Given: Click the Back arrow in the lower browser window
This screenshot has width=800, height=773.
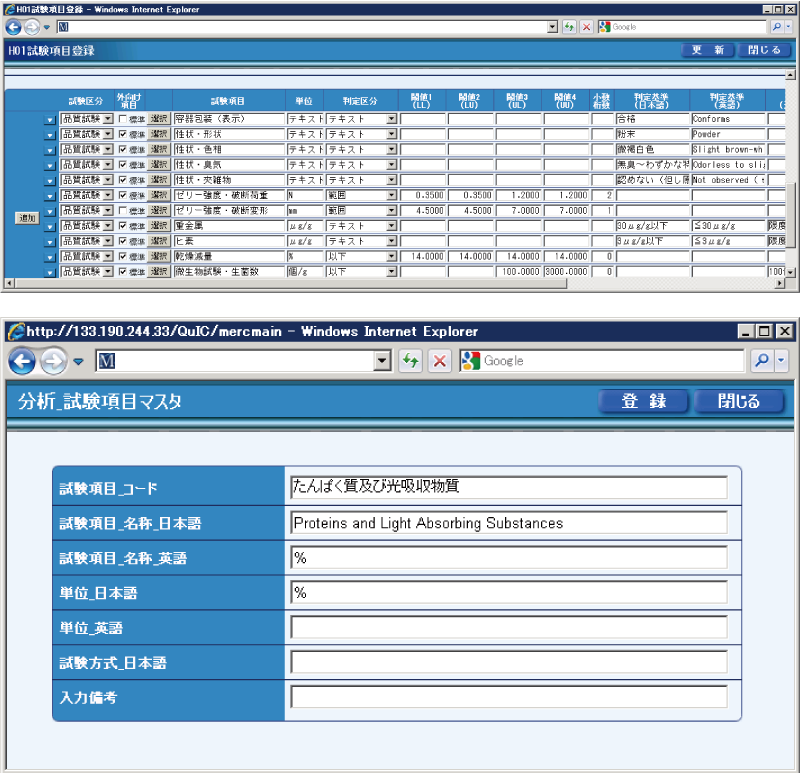Looking at the screenshot, I should 22,361.
